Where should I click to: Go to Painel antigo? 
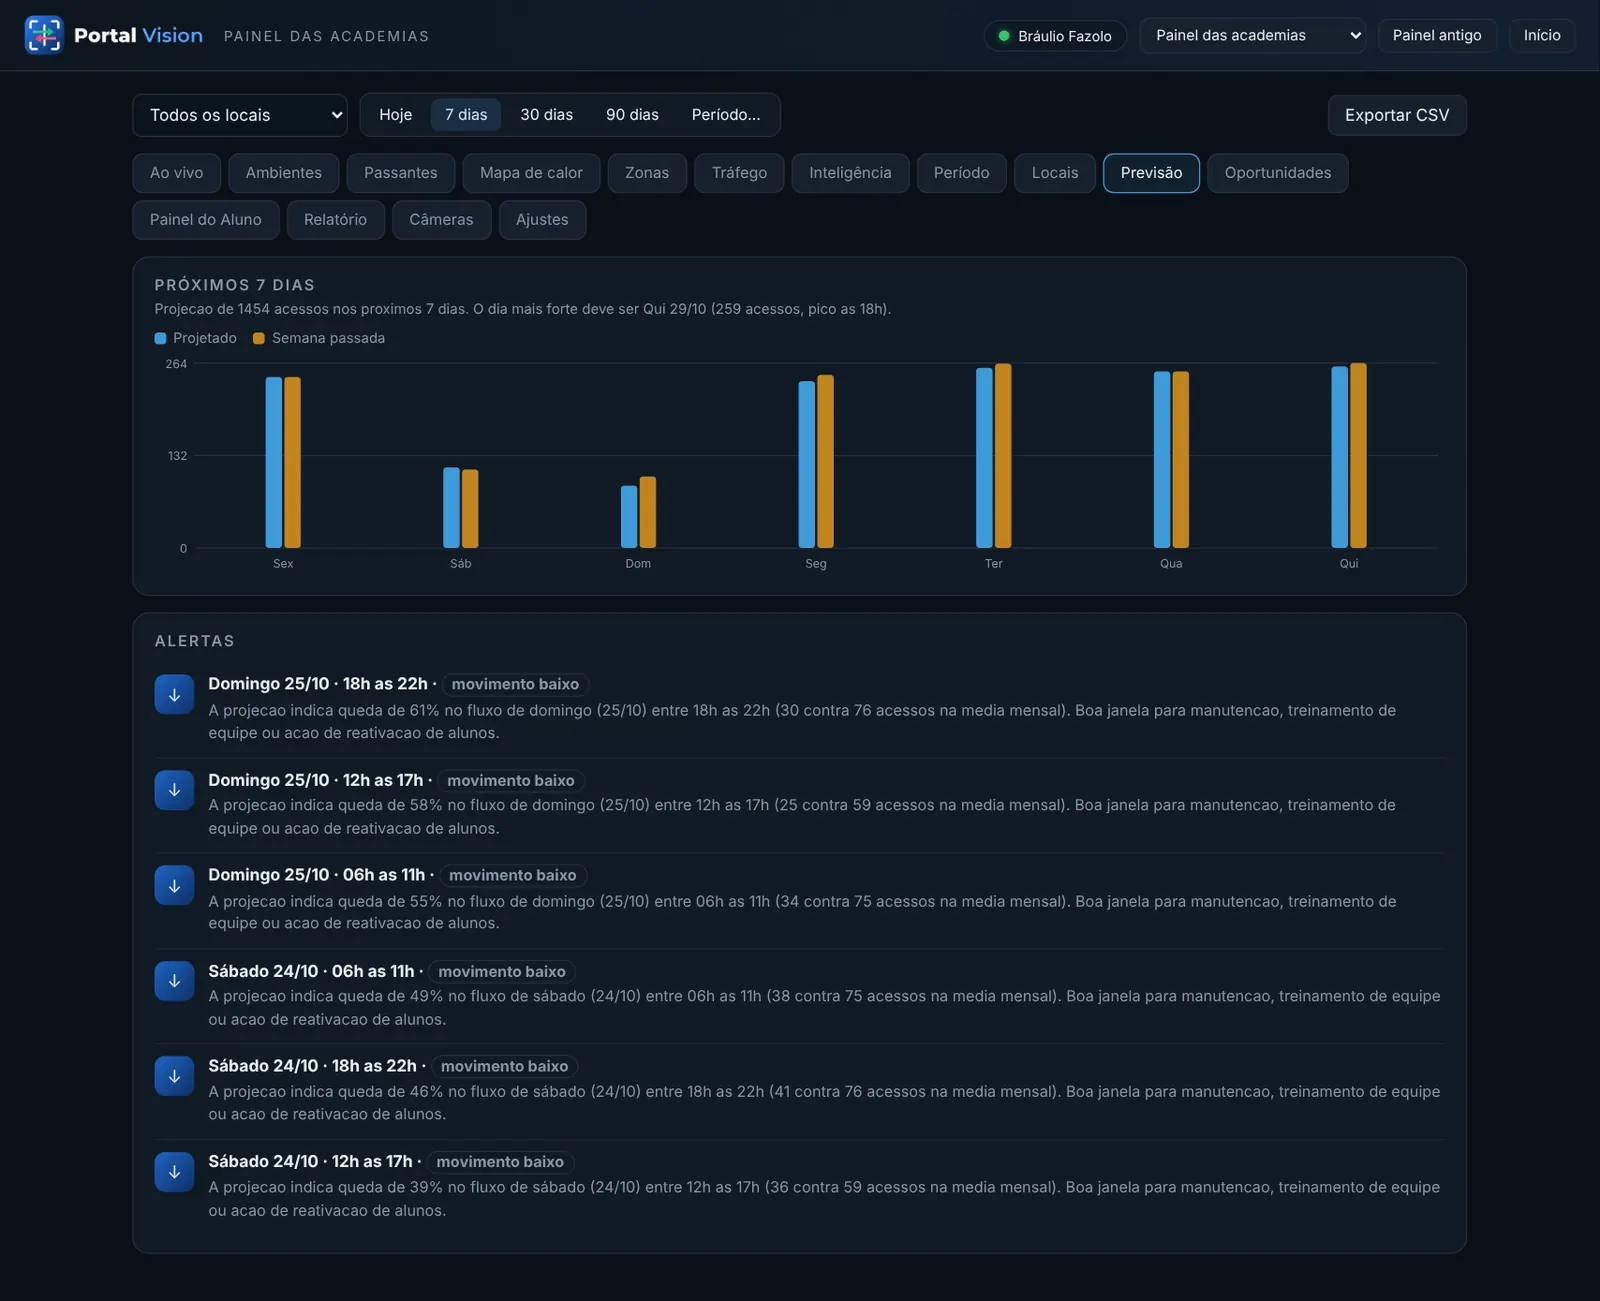click(x=1437, y=35)
